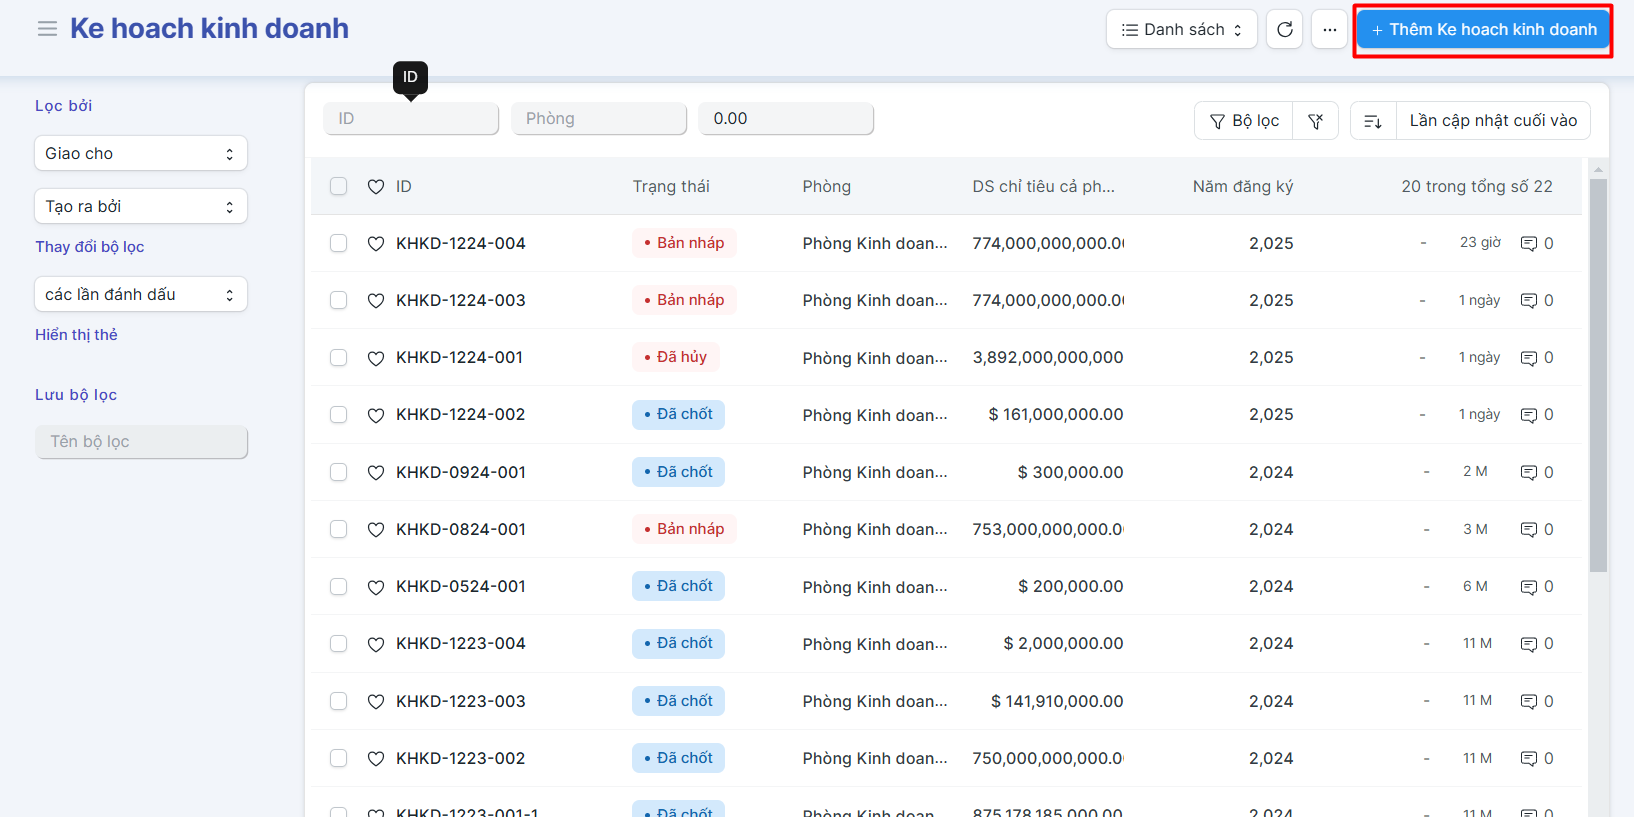Screen dimensions: 1634x817
Task: Click the heart icon in table header
Action: (376, 187)
